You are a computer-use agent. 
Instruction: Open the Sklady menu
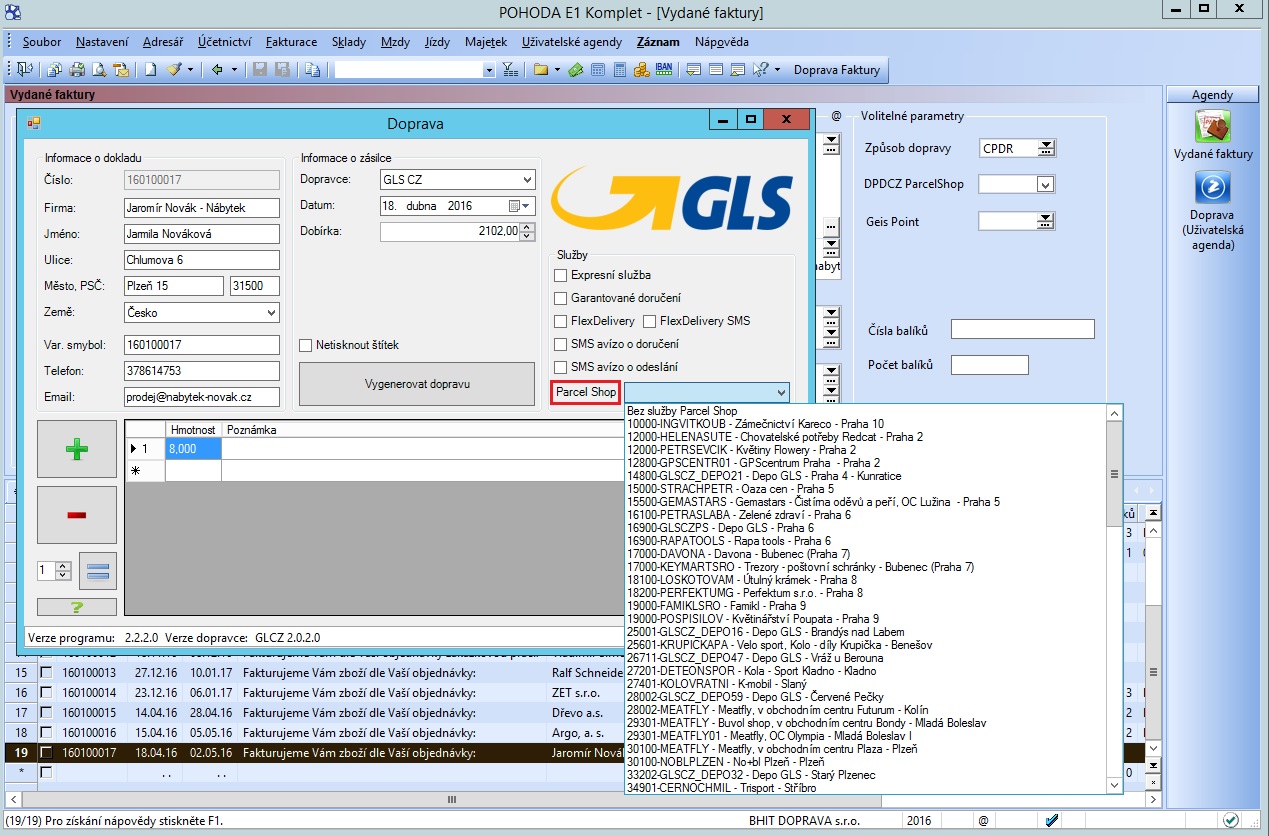point(349,42)
